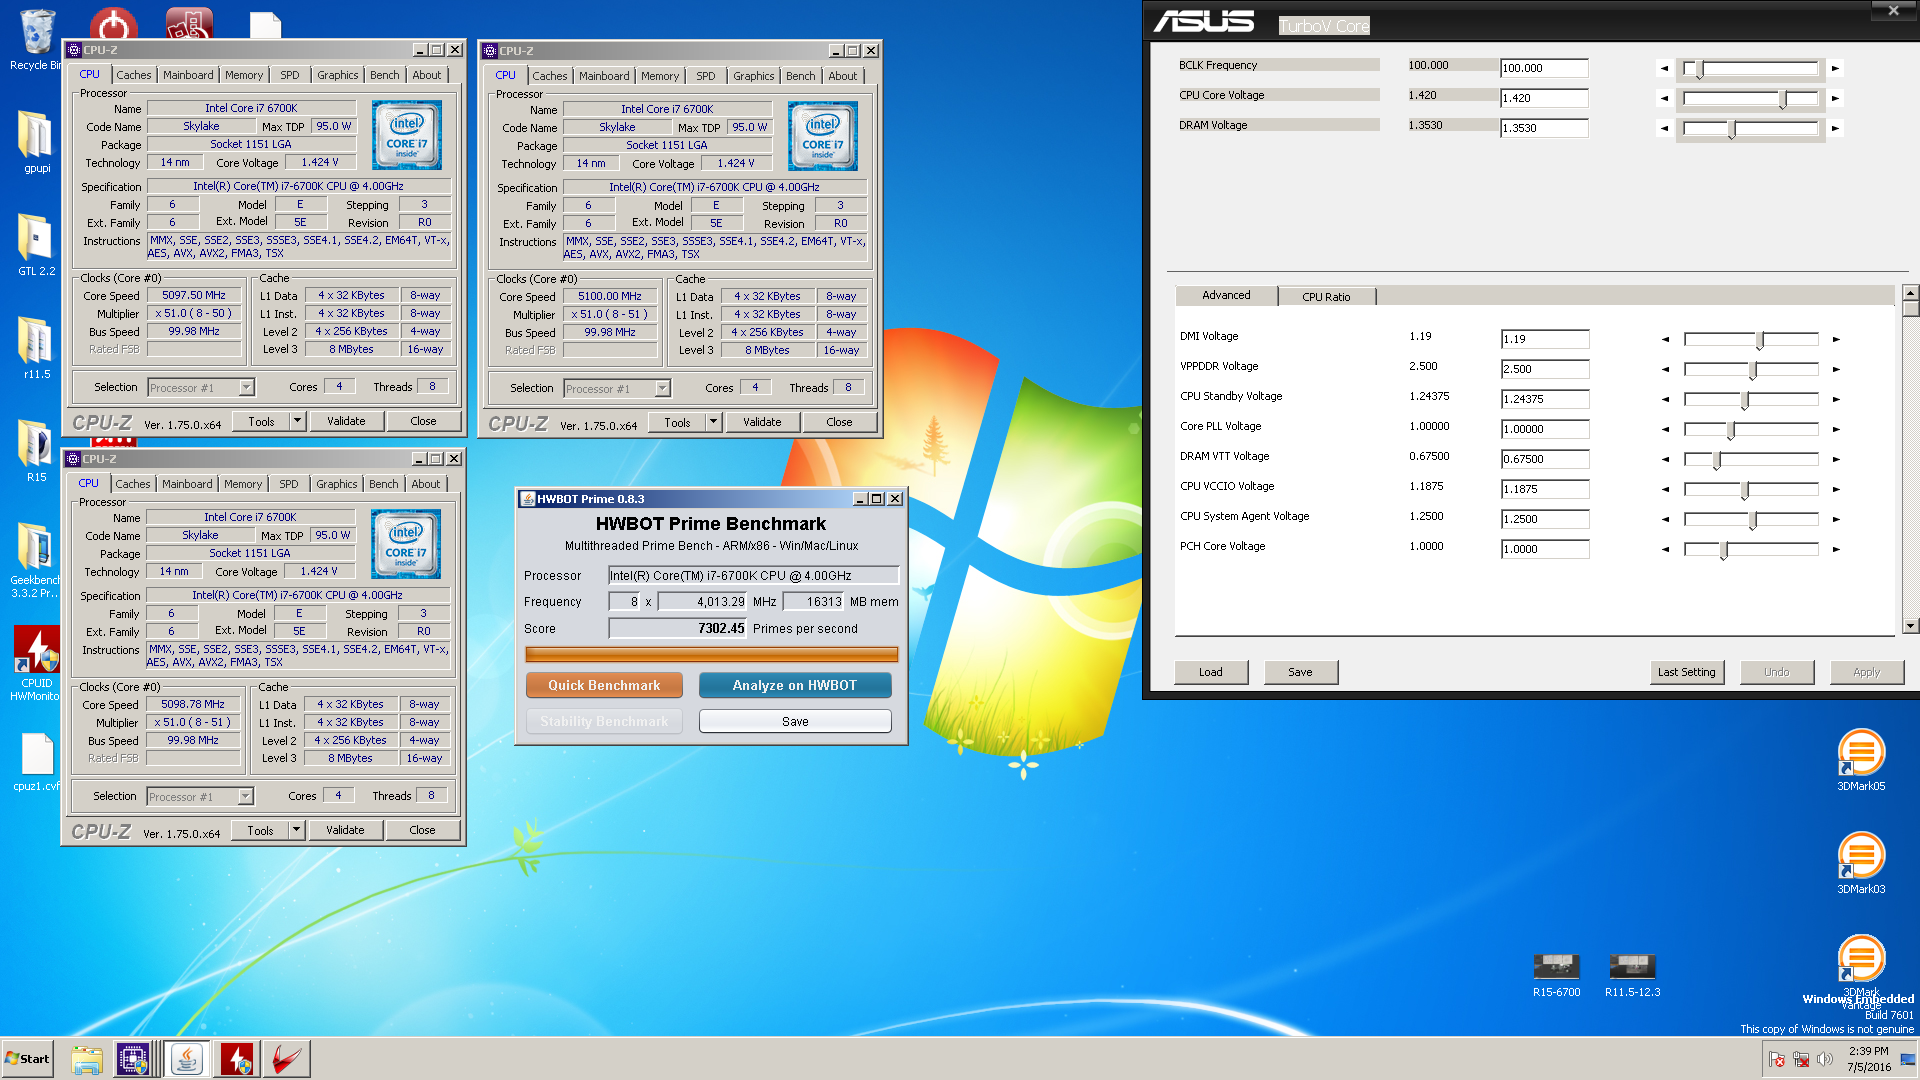
Task: Open Tools dropdown arrow in top-left CPU-Z
Action: pos(297,421)
